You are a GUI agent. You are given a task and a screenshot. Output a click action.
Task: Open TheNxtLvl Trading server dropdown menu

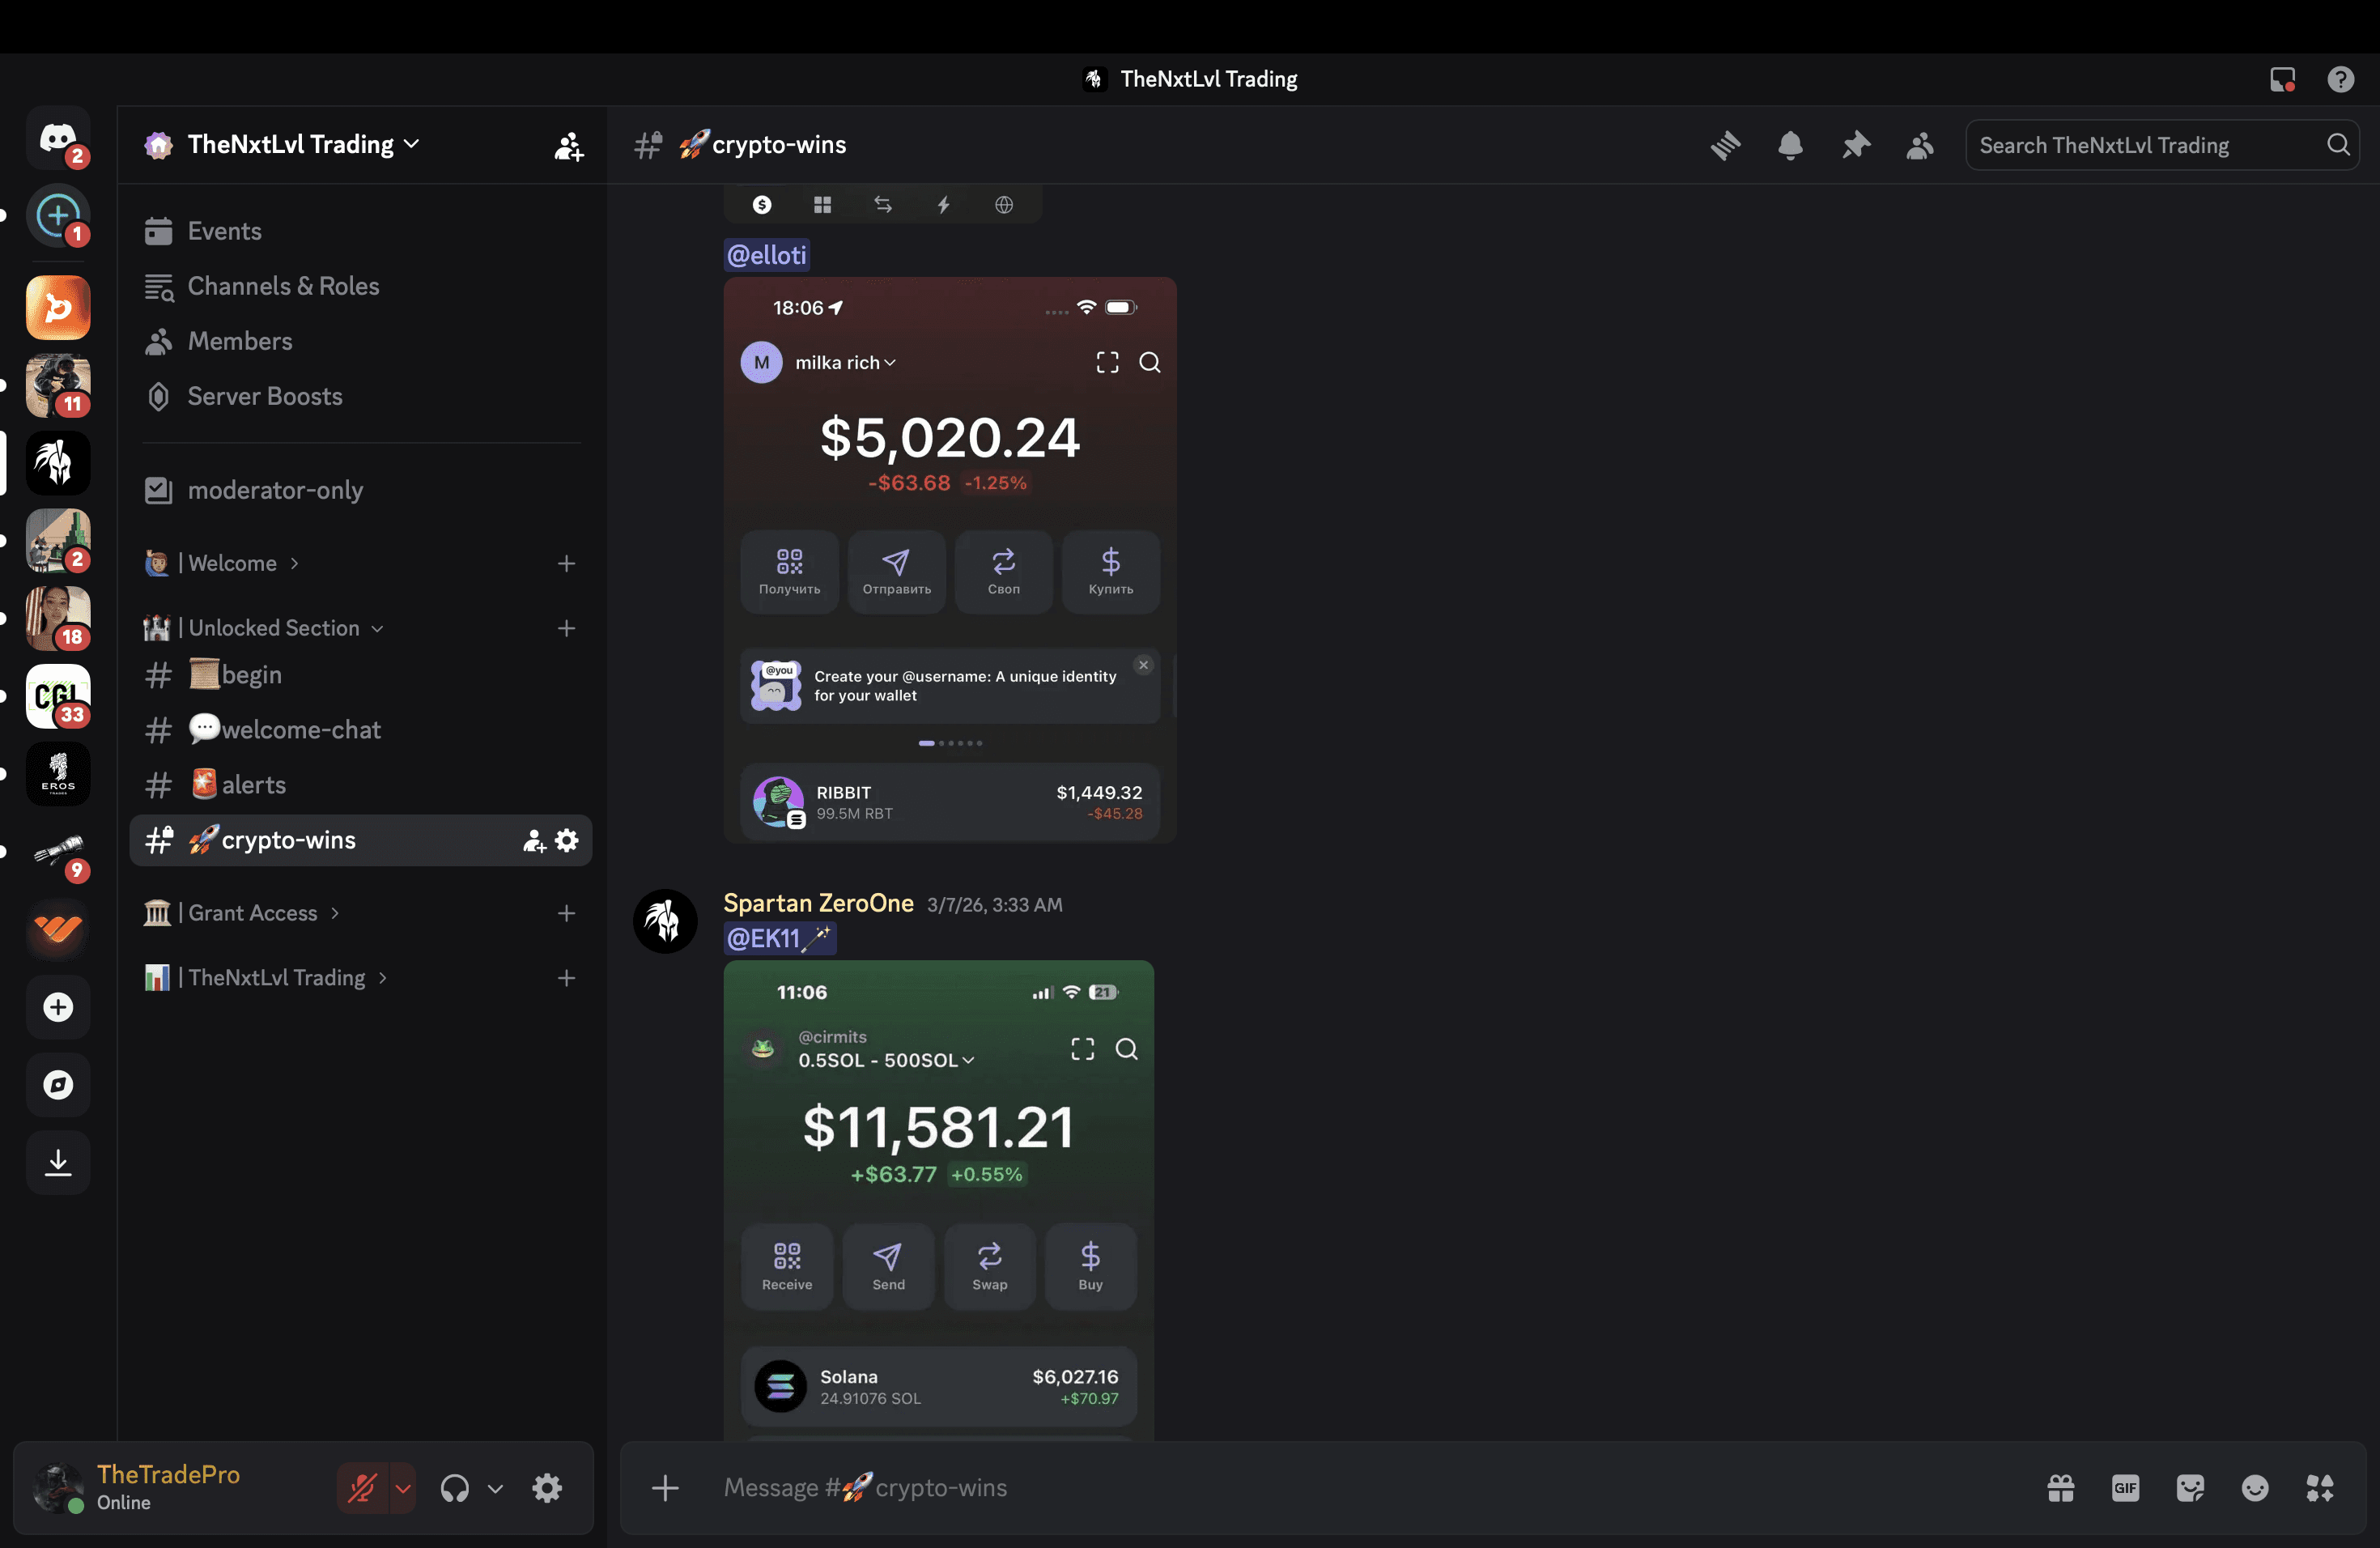[x=290, y=145]
